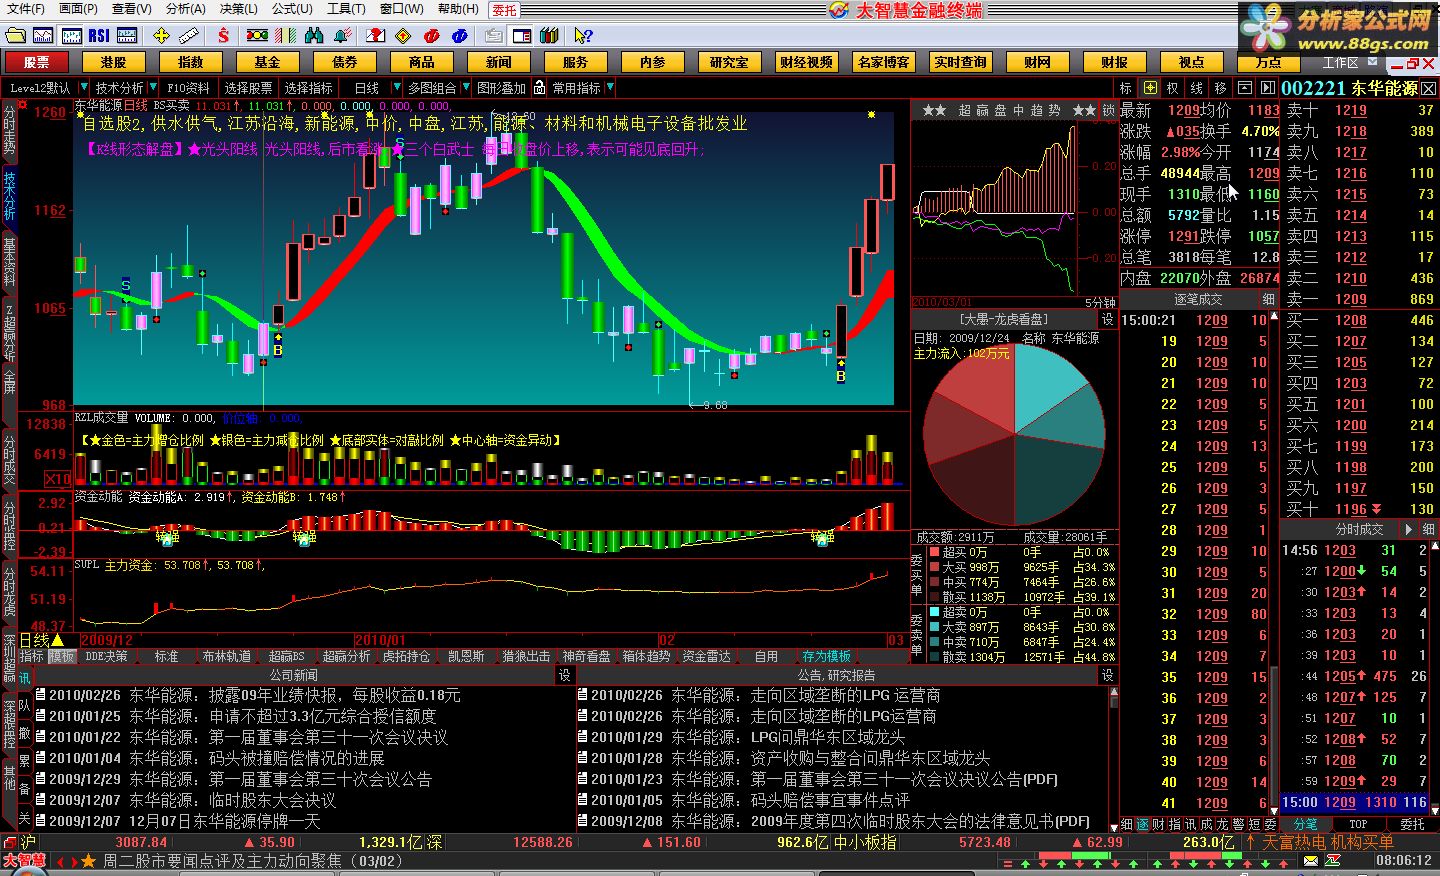Toggle the yellow crosshair box beside 标
Viewport: 1440px width, 876px height.
1151,88
